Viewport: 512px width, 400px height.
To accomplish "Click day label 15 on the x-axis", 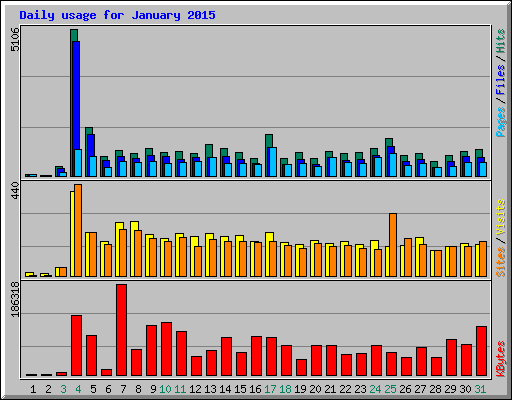I will pos(240,389).
